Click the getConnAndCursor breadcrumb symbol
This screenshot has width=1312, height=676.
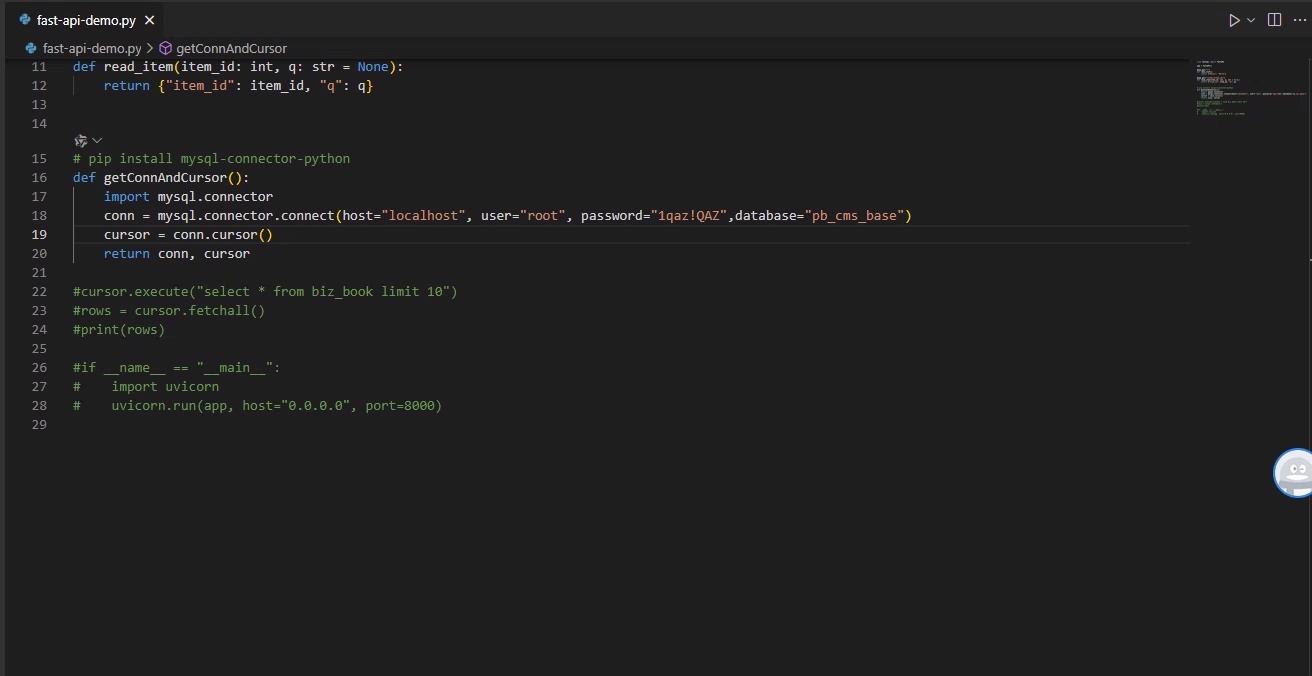click(231, 48)
